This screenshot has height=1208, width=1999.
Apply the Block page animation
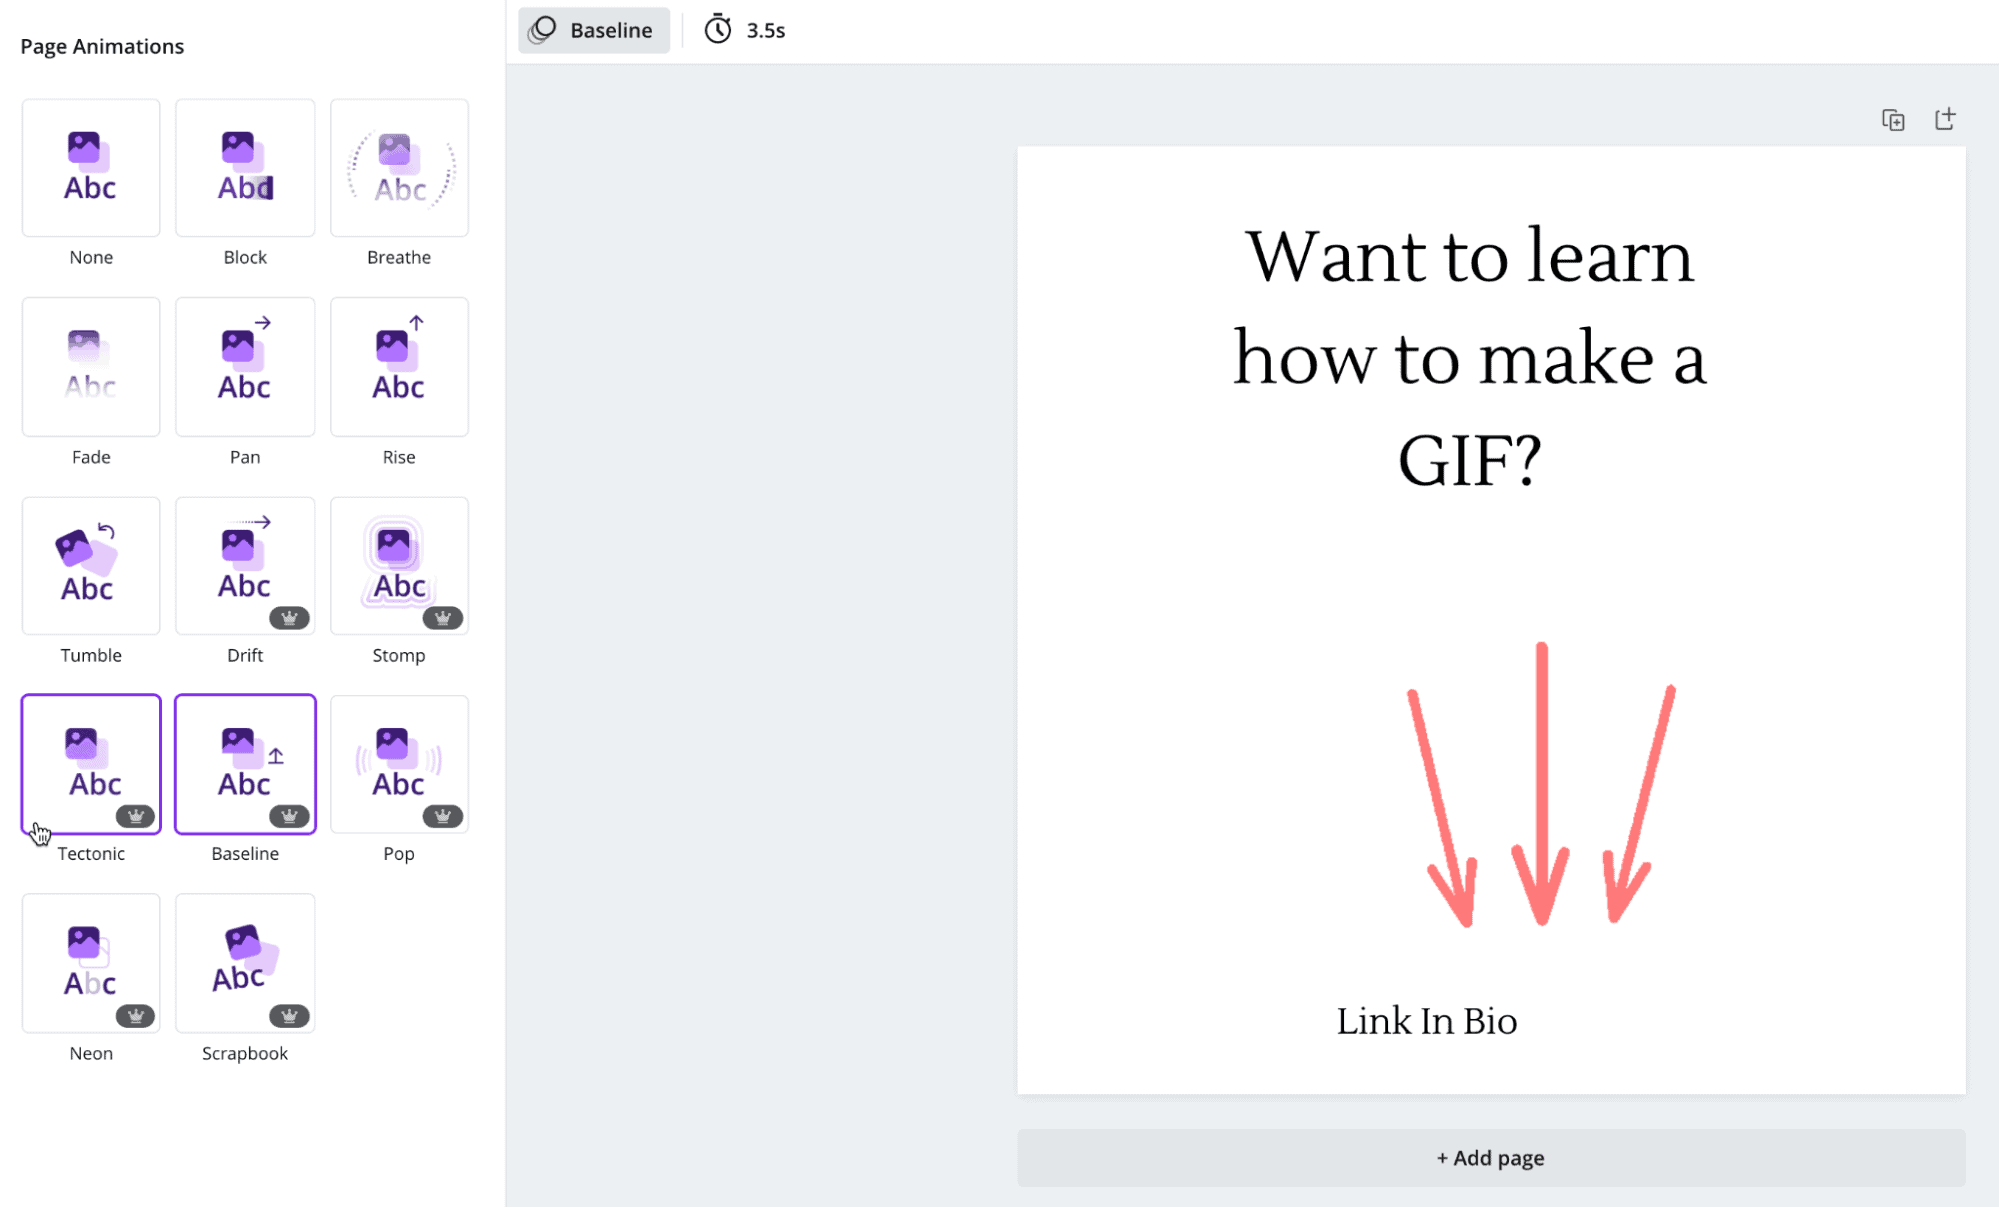point(245,168)
